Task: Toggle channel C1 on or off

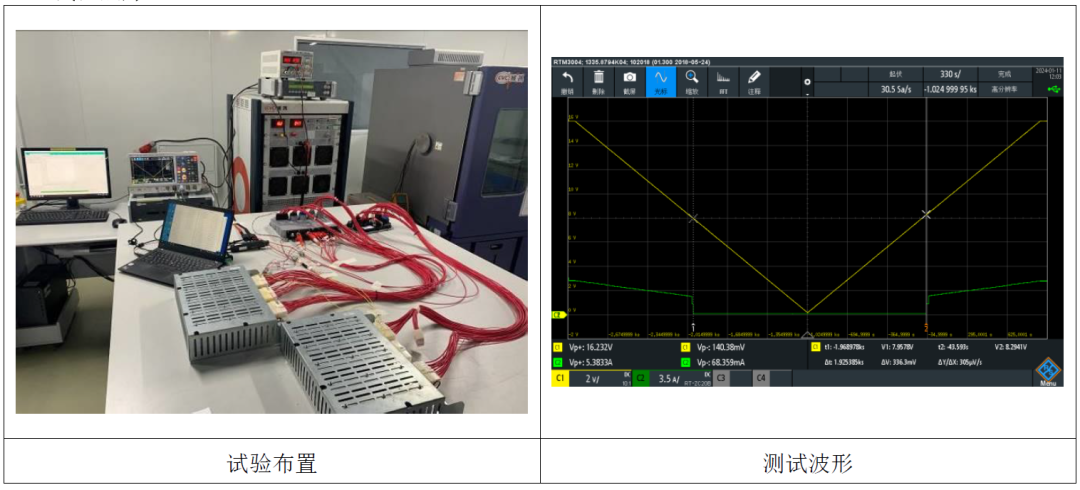Action: pyautogui.click(x=560, y=379)
